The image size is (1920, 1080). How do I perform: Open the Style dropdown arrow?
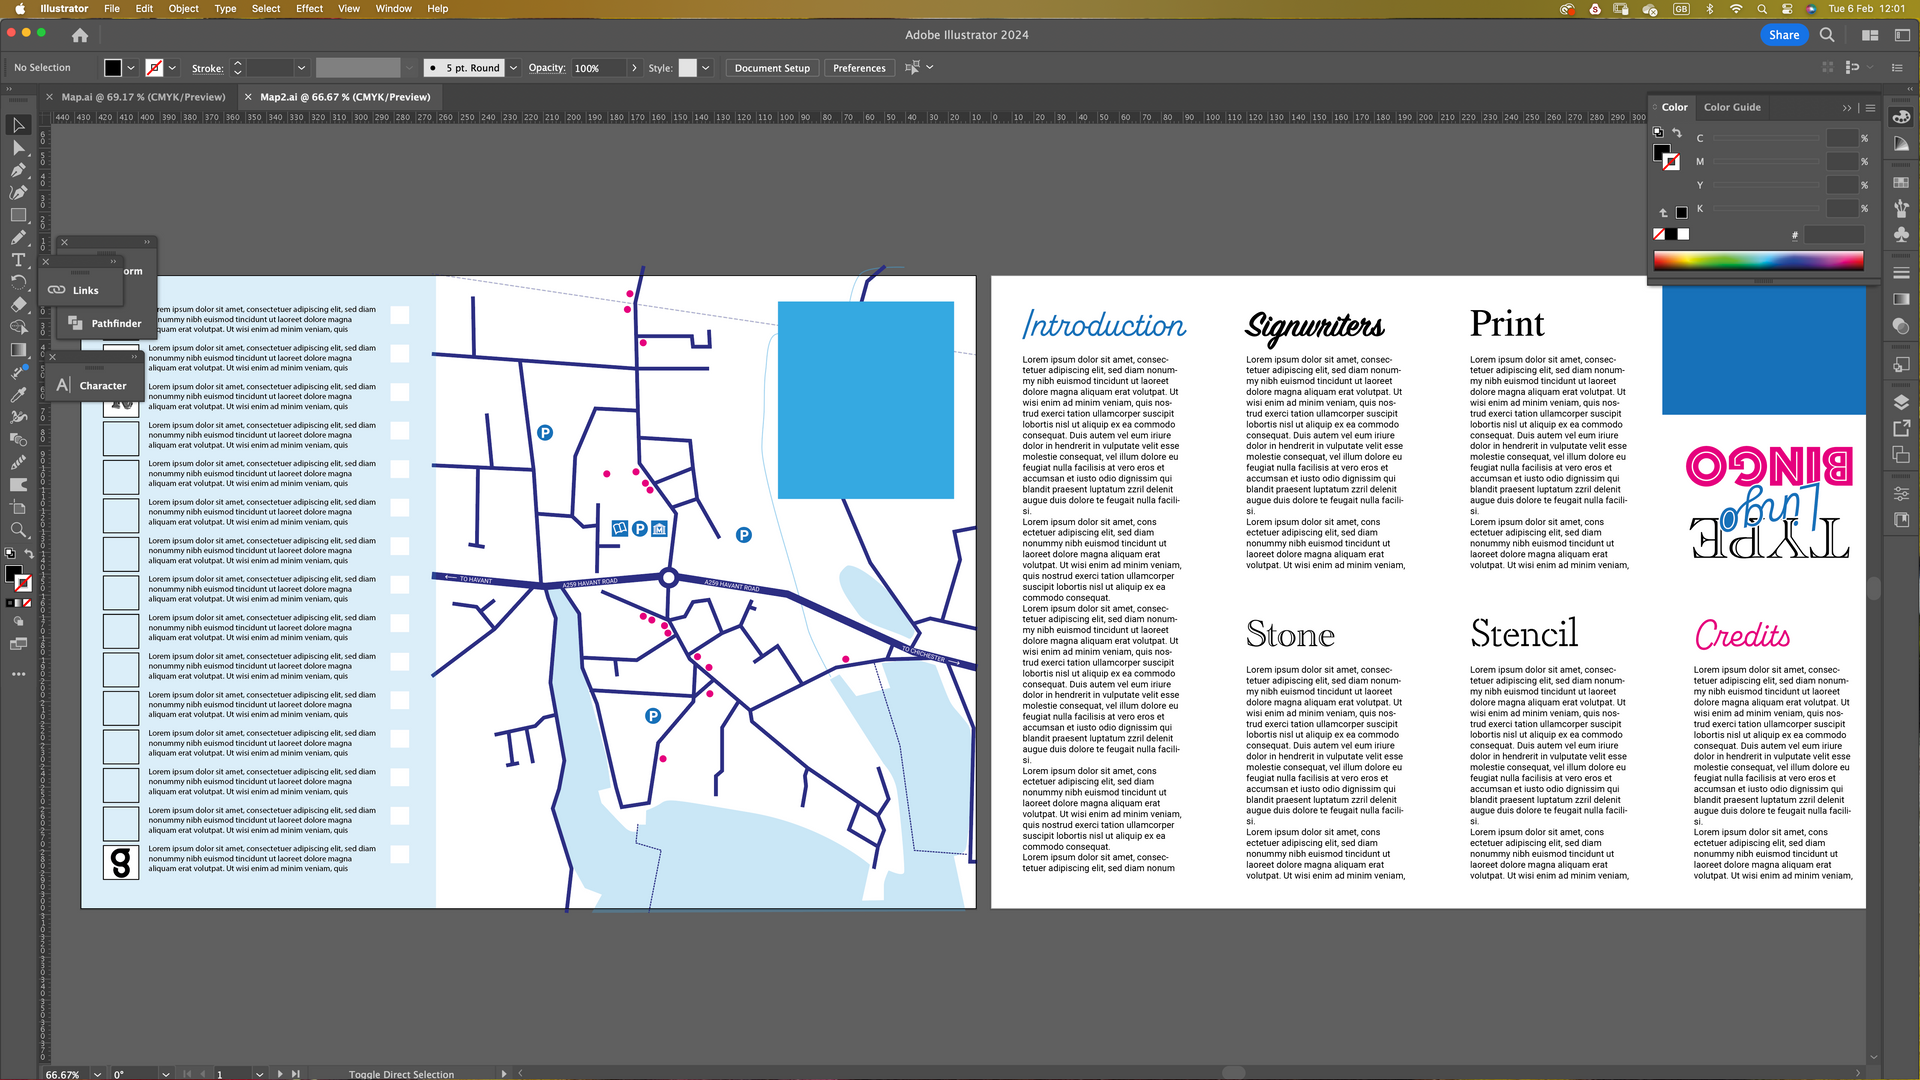(706, 68)
